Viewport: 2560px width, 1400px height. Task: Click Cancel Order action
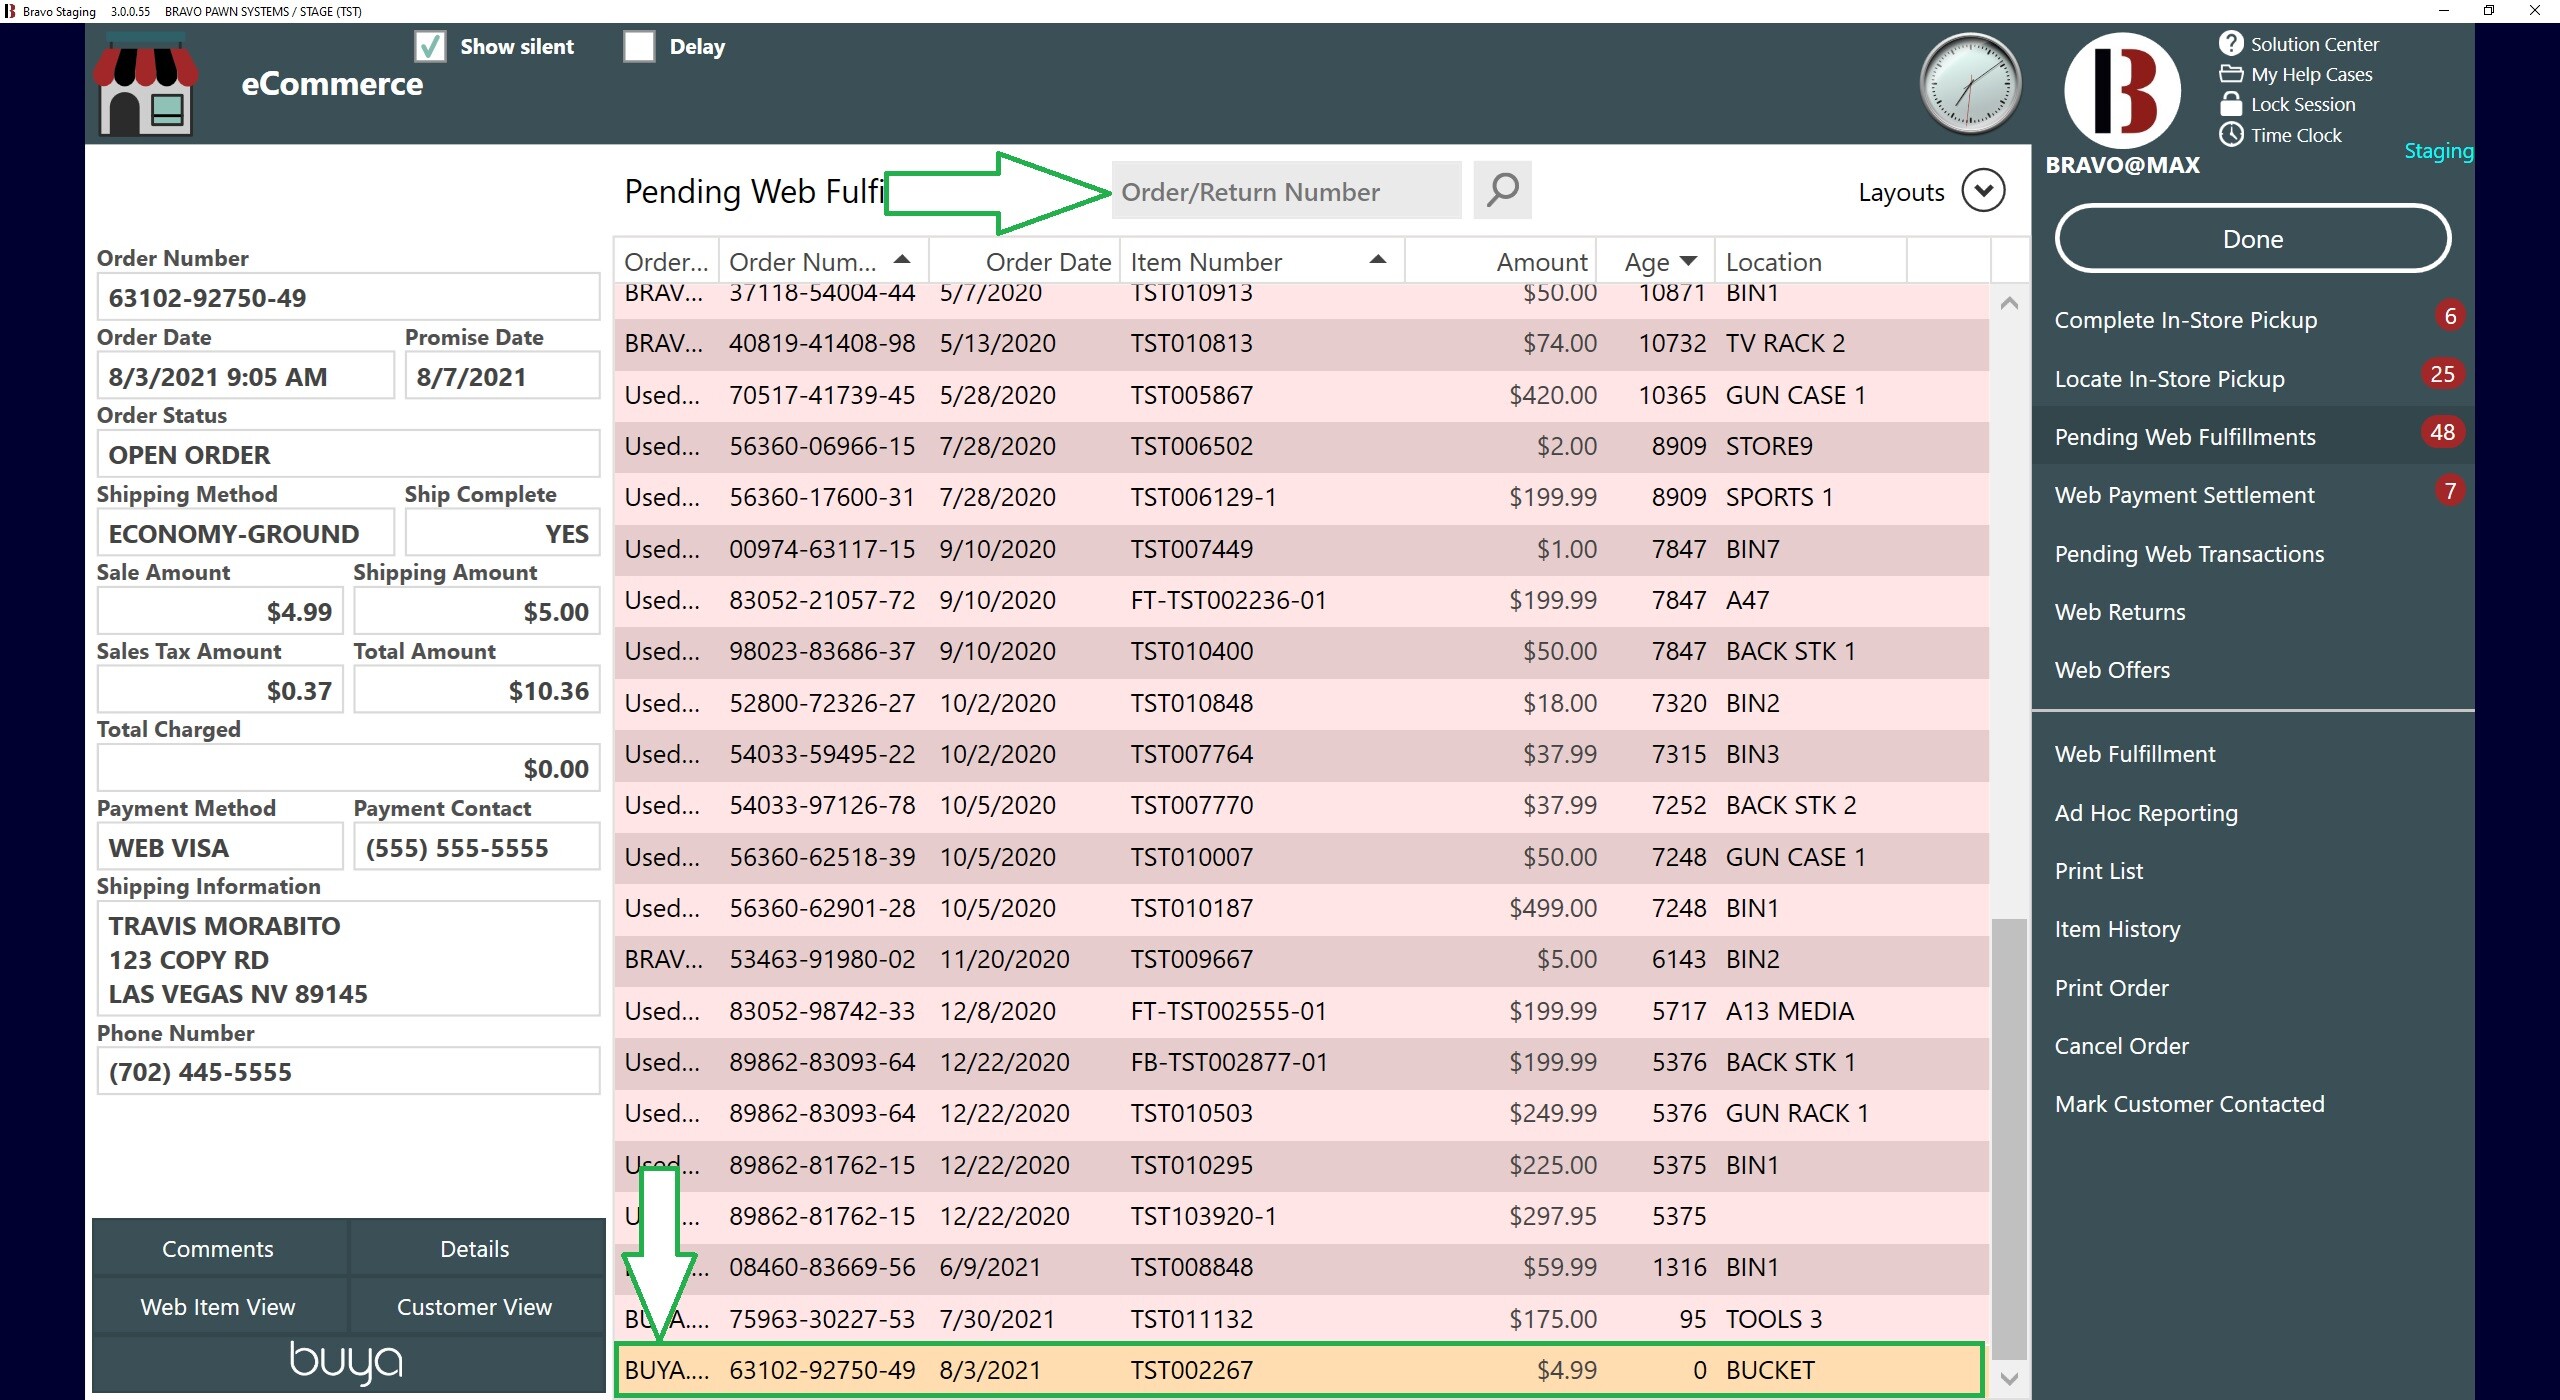tap(2121, 1046)
